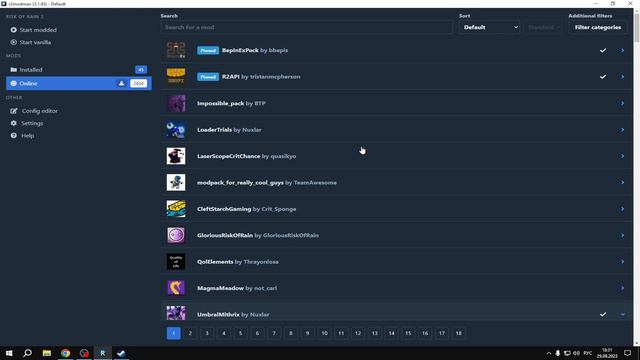The width and height of the screenshot is (640, 360).
Task: Expand the QolElements row chevron
Action: coord(622,262)
